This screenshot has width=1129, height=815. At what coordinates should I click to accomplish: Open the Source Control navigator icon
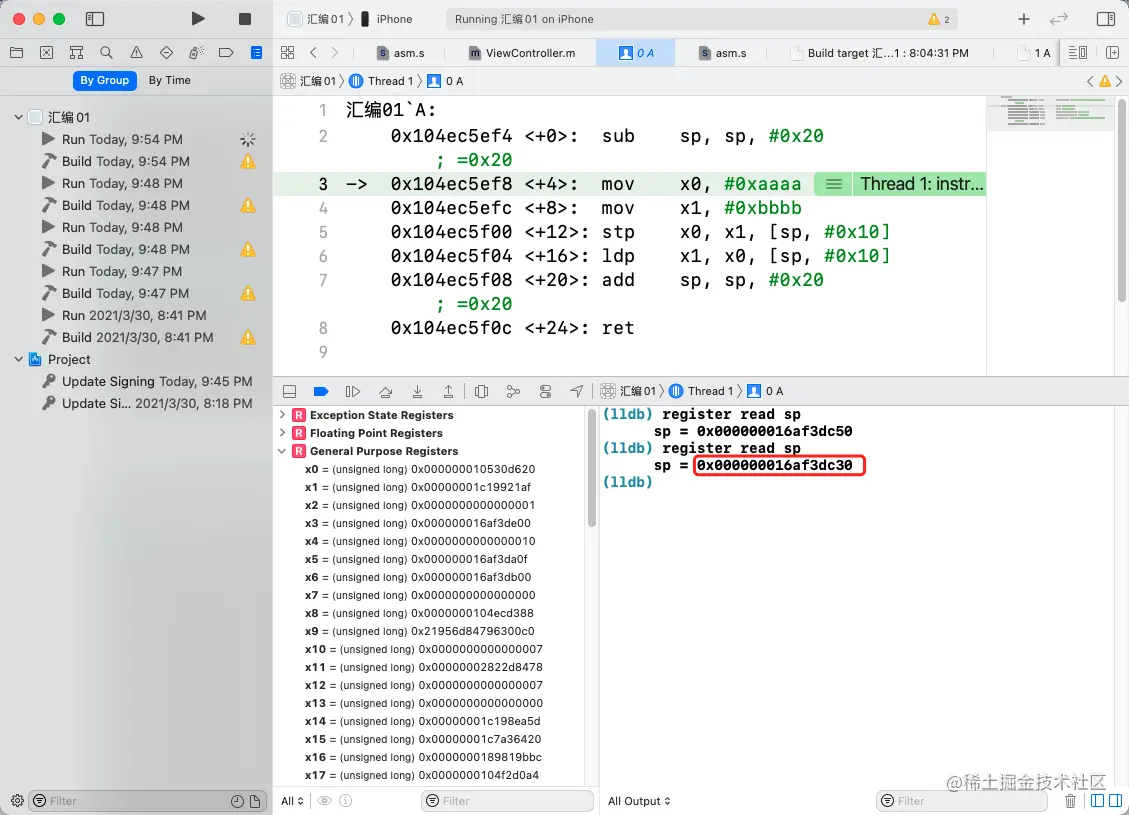[46, 53]
